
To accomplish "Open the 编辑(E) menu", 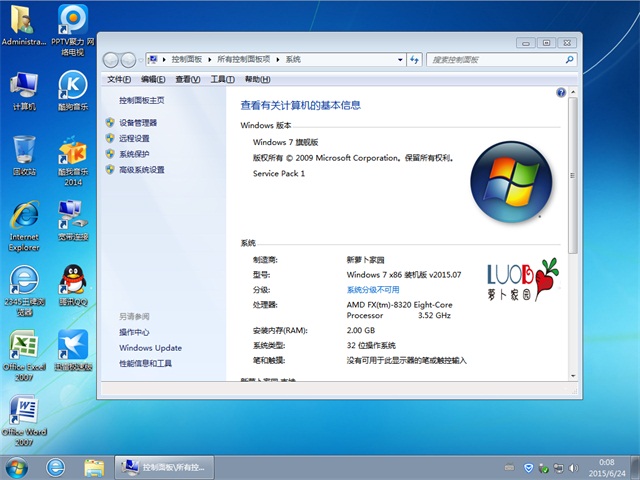I will pyautogui.click(x=153, y=79).
